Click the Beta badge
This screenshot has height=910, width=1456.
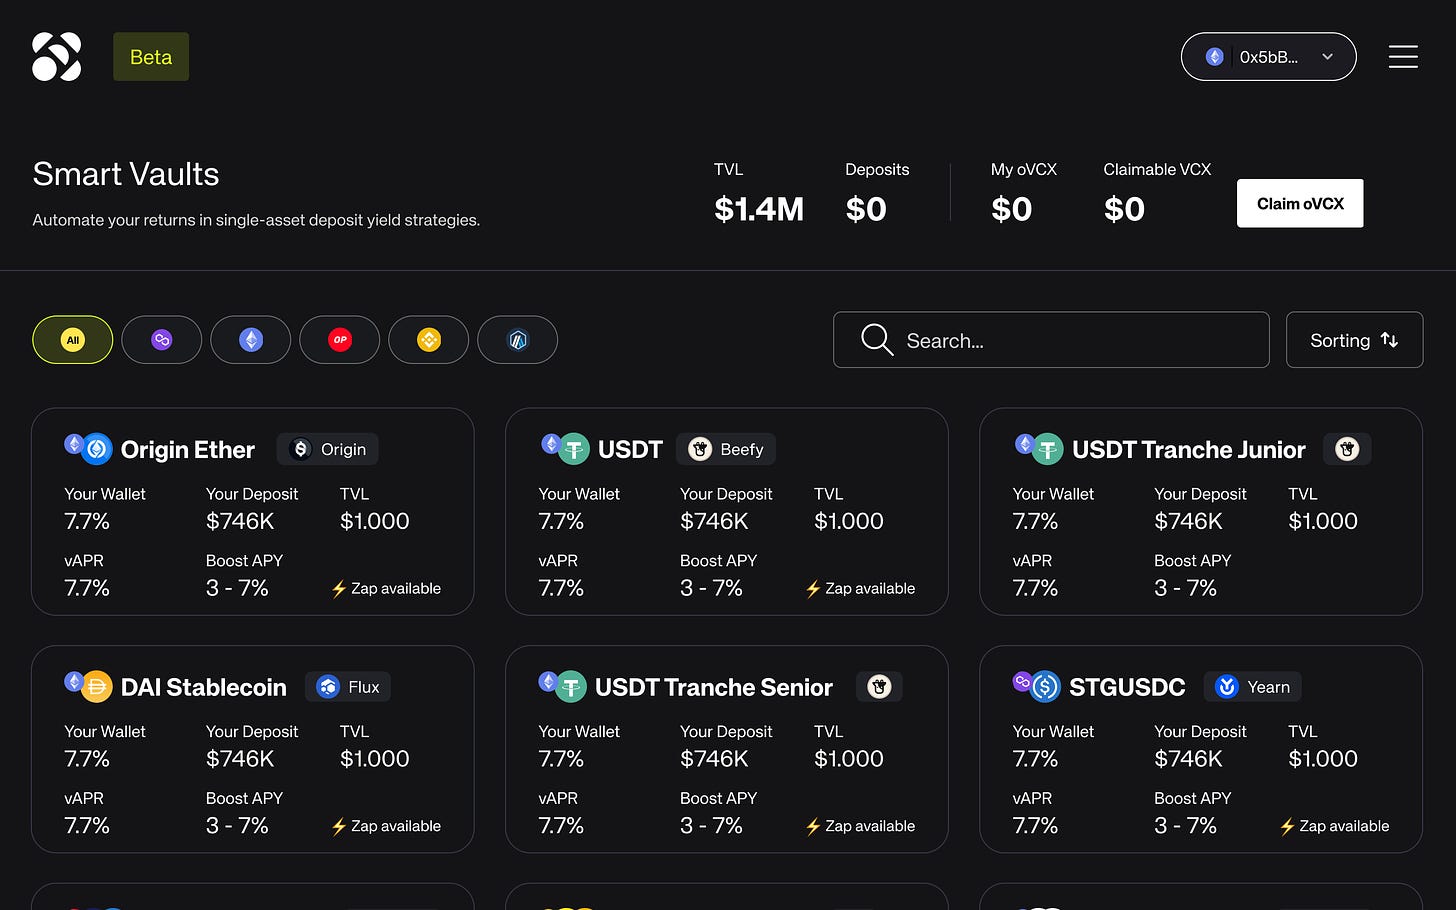tap(151, 57)
